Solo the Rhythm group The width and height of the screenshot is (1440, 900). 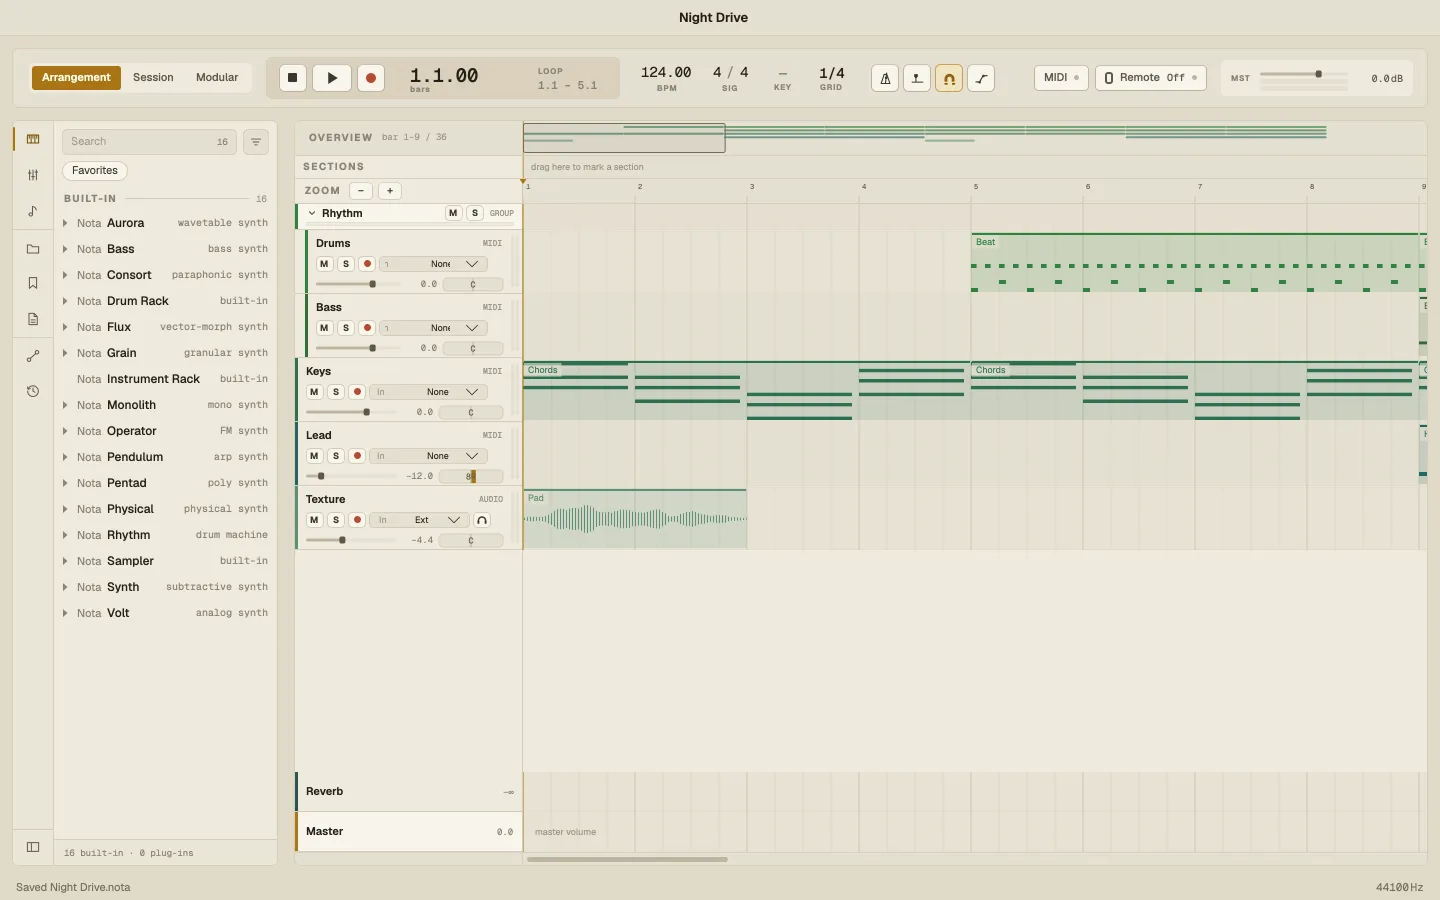coord(475,213)
